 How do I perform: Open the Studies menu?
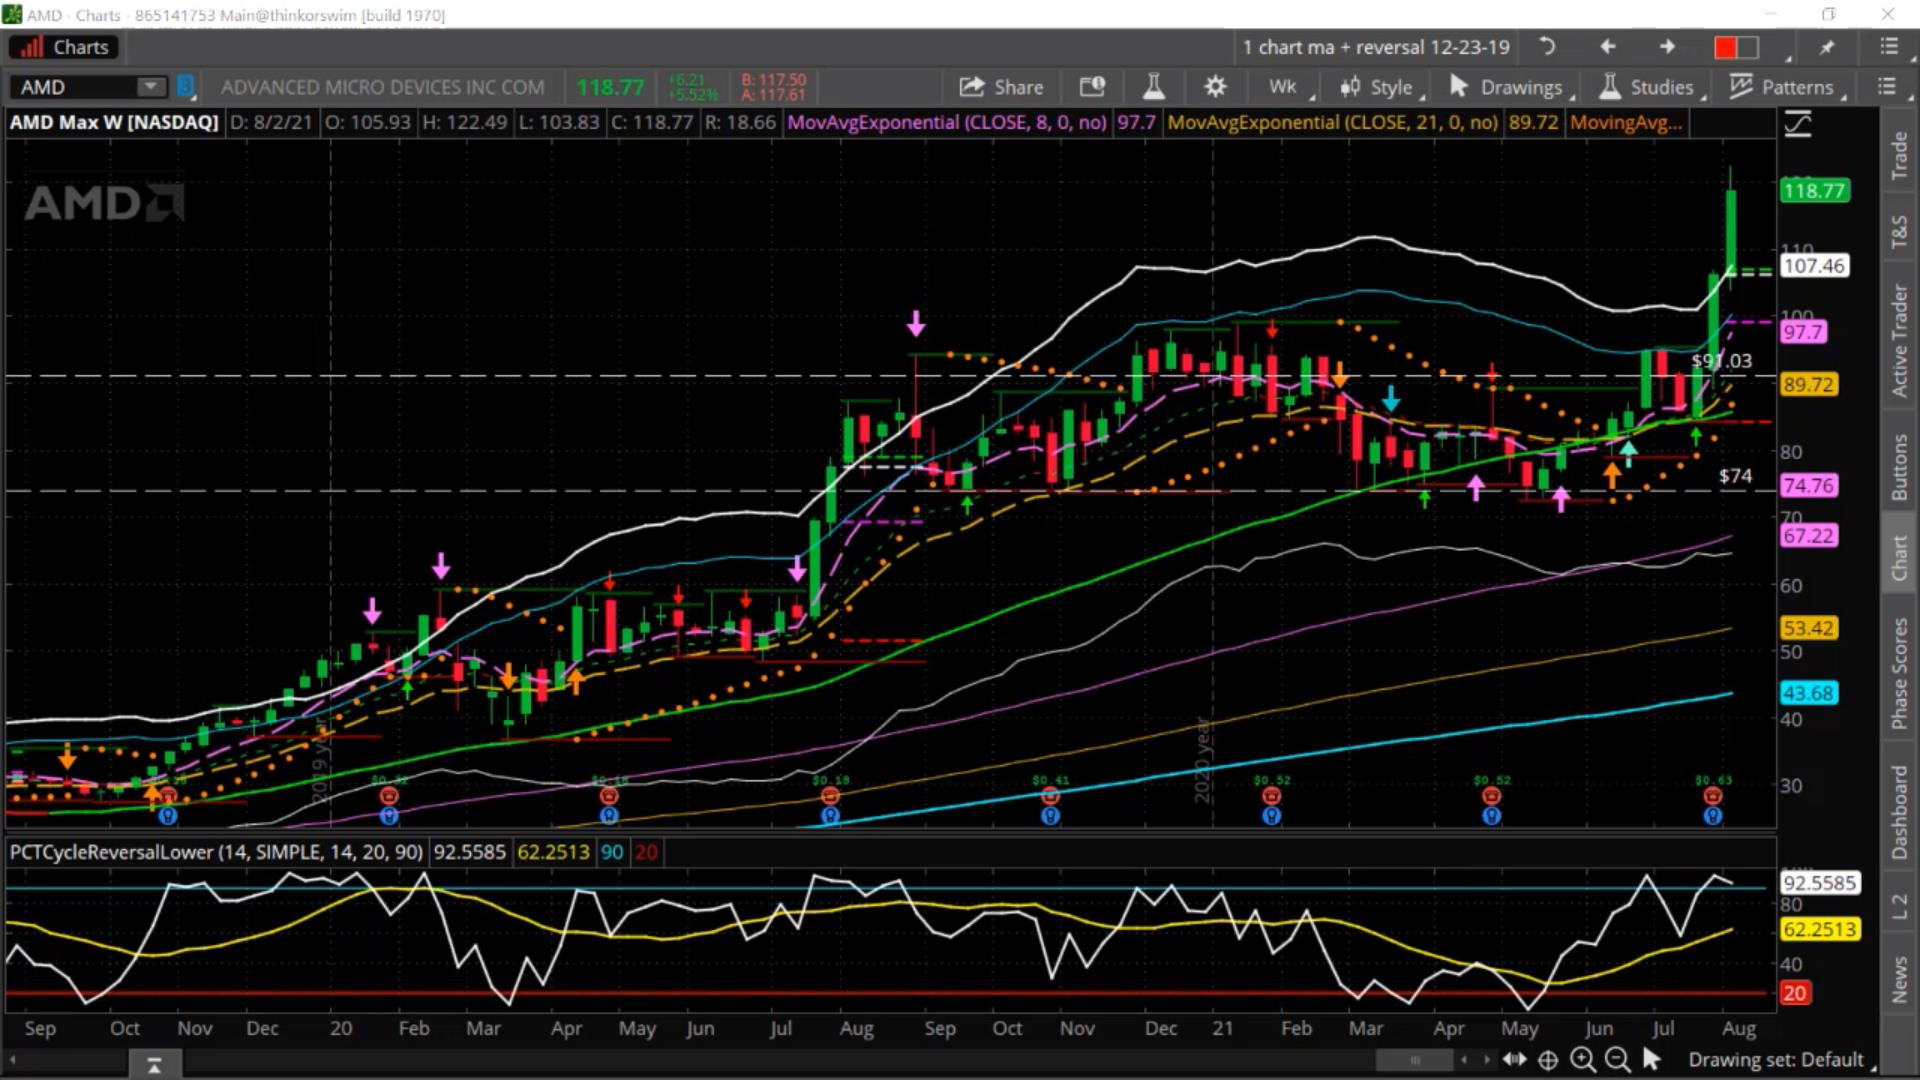(x=1650, y=87)
